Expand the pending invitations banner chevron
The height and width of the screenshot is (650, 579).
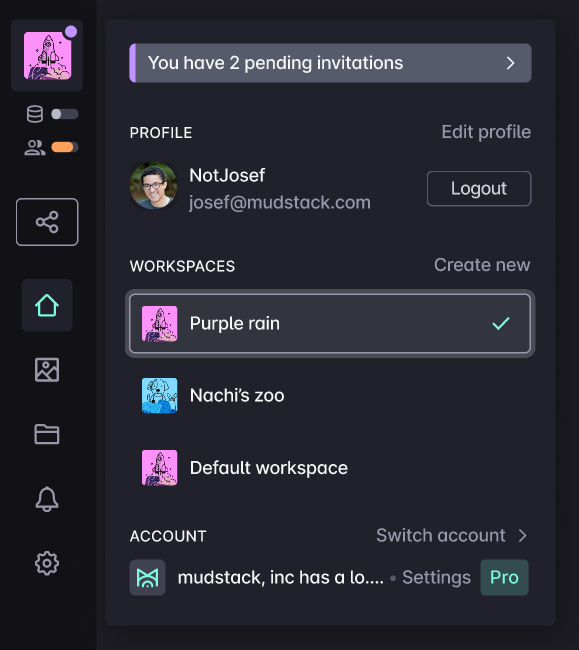[x=510, y=63]
